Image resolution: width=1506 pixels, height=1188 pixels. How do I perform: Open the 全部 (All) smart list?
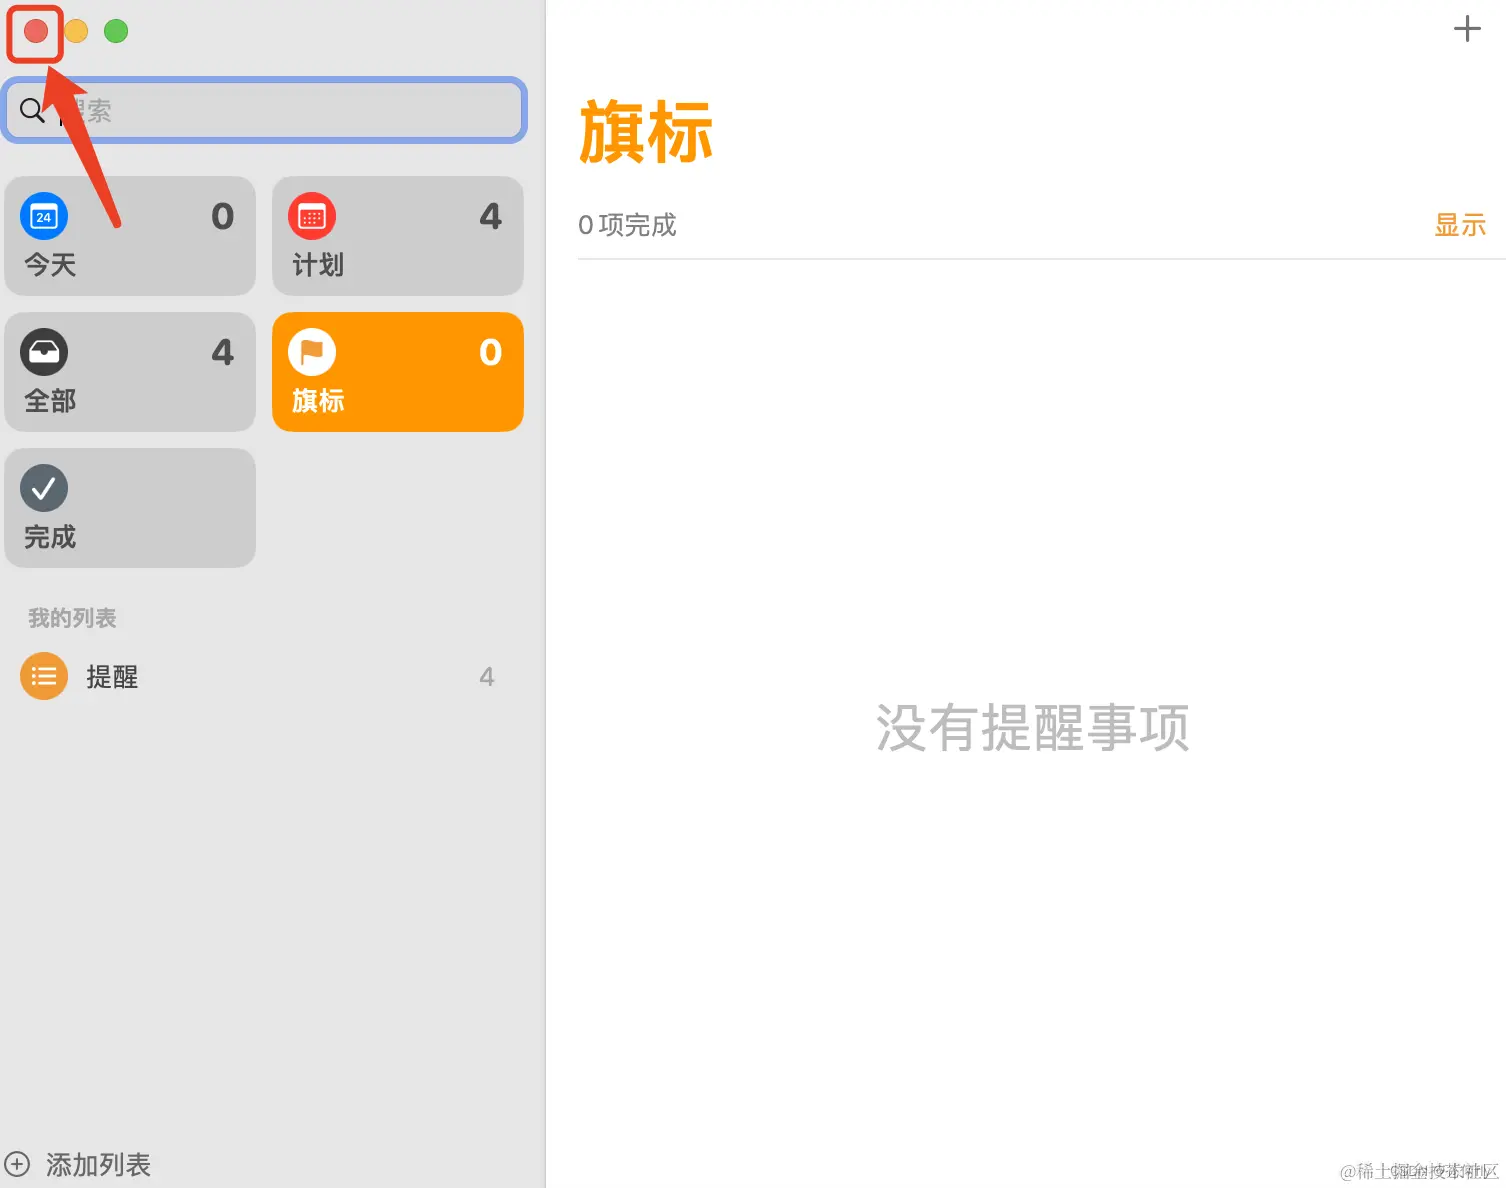pos(129,371)
